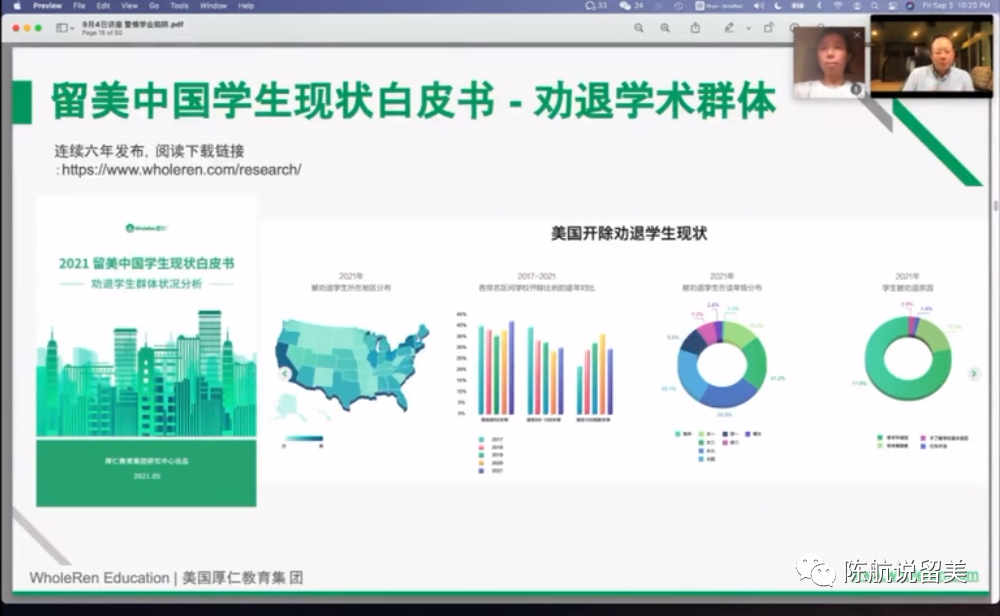Click the small video thumbnail of the participant
This screenshot has width=1000, height=616.
829,62
